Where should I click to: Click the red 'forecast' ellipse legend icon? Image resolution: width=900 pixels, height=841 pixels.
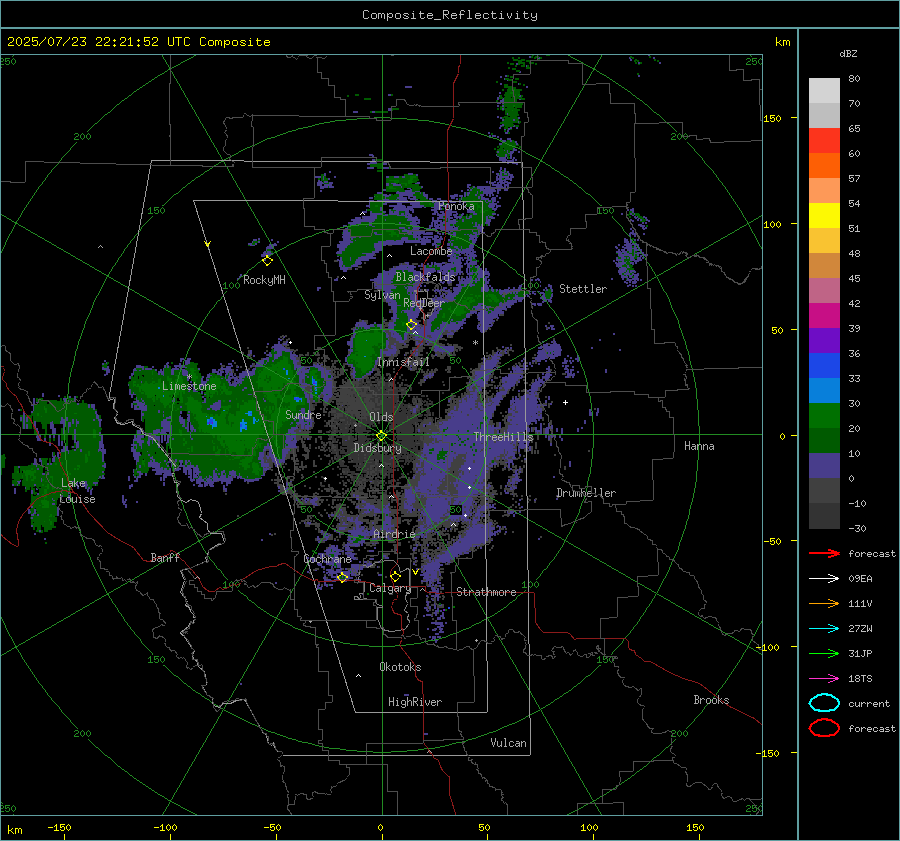pos(824,728)
